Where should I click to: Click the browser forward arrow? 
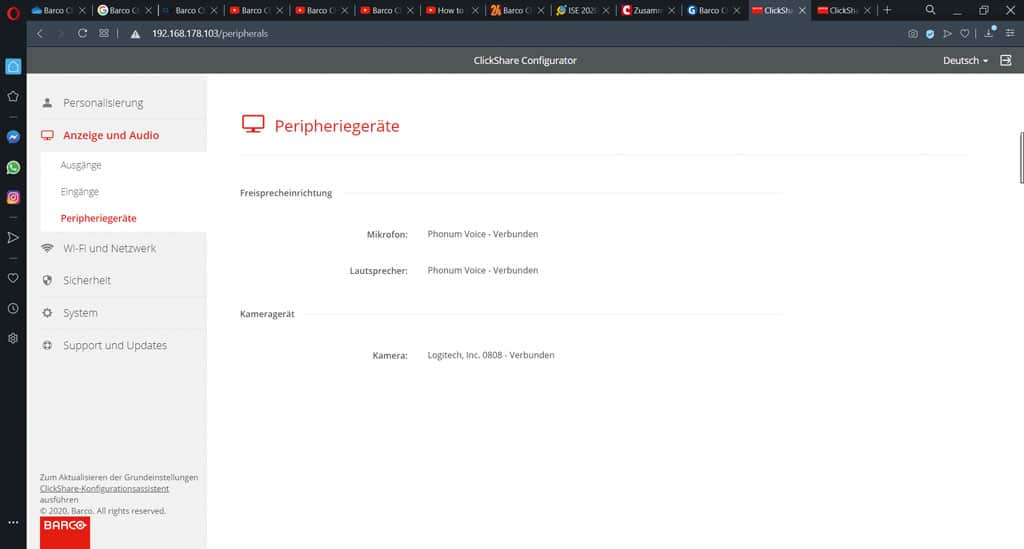(x=61, y=33)
